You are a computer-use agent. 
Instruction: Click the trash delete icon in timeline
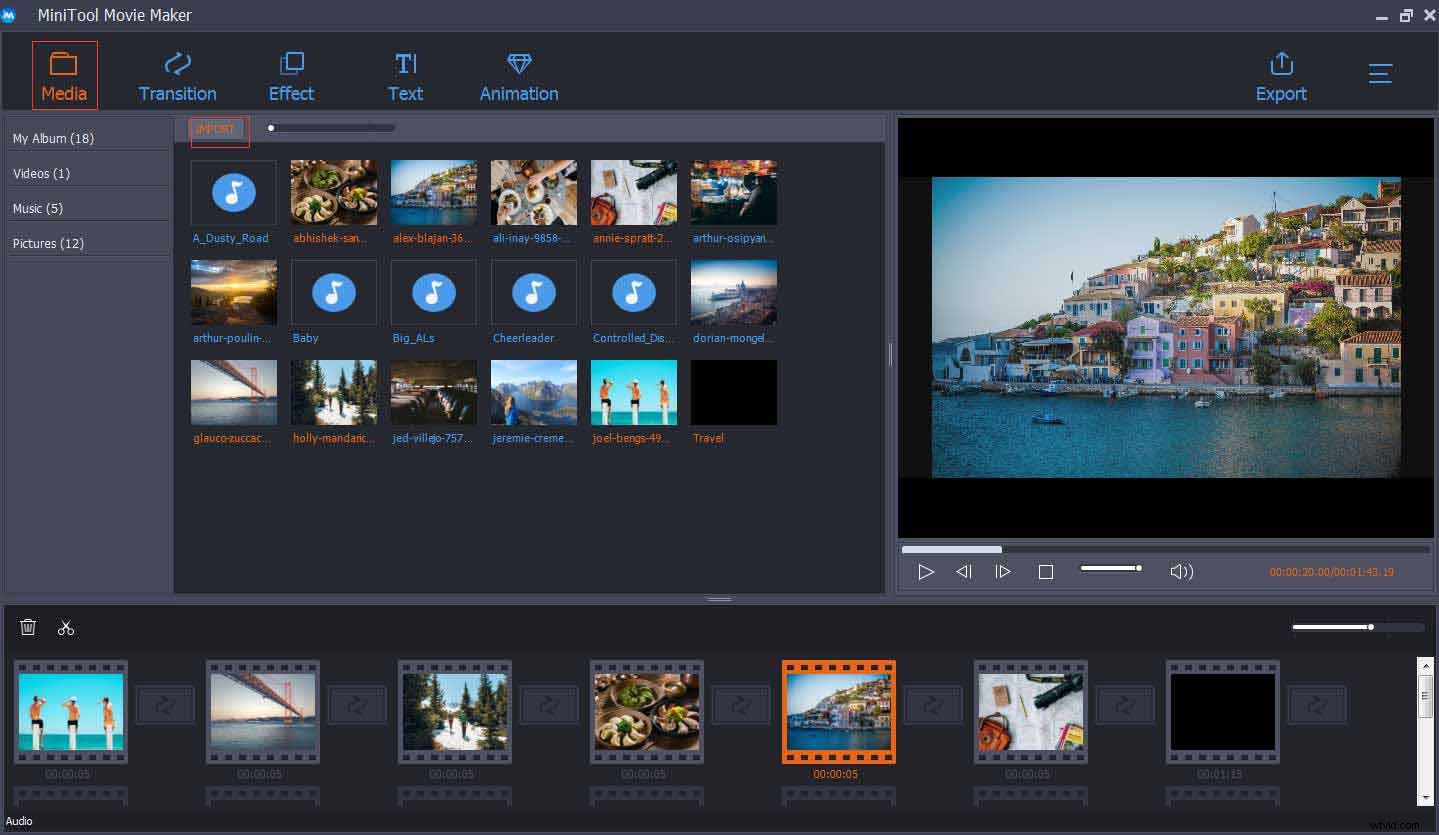pyautogui.click(x=28, y=627)
